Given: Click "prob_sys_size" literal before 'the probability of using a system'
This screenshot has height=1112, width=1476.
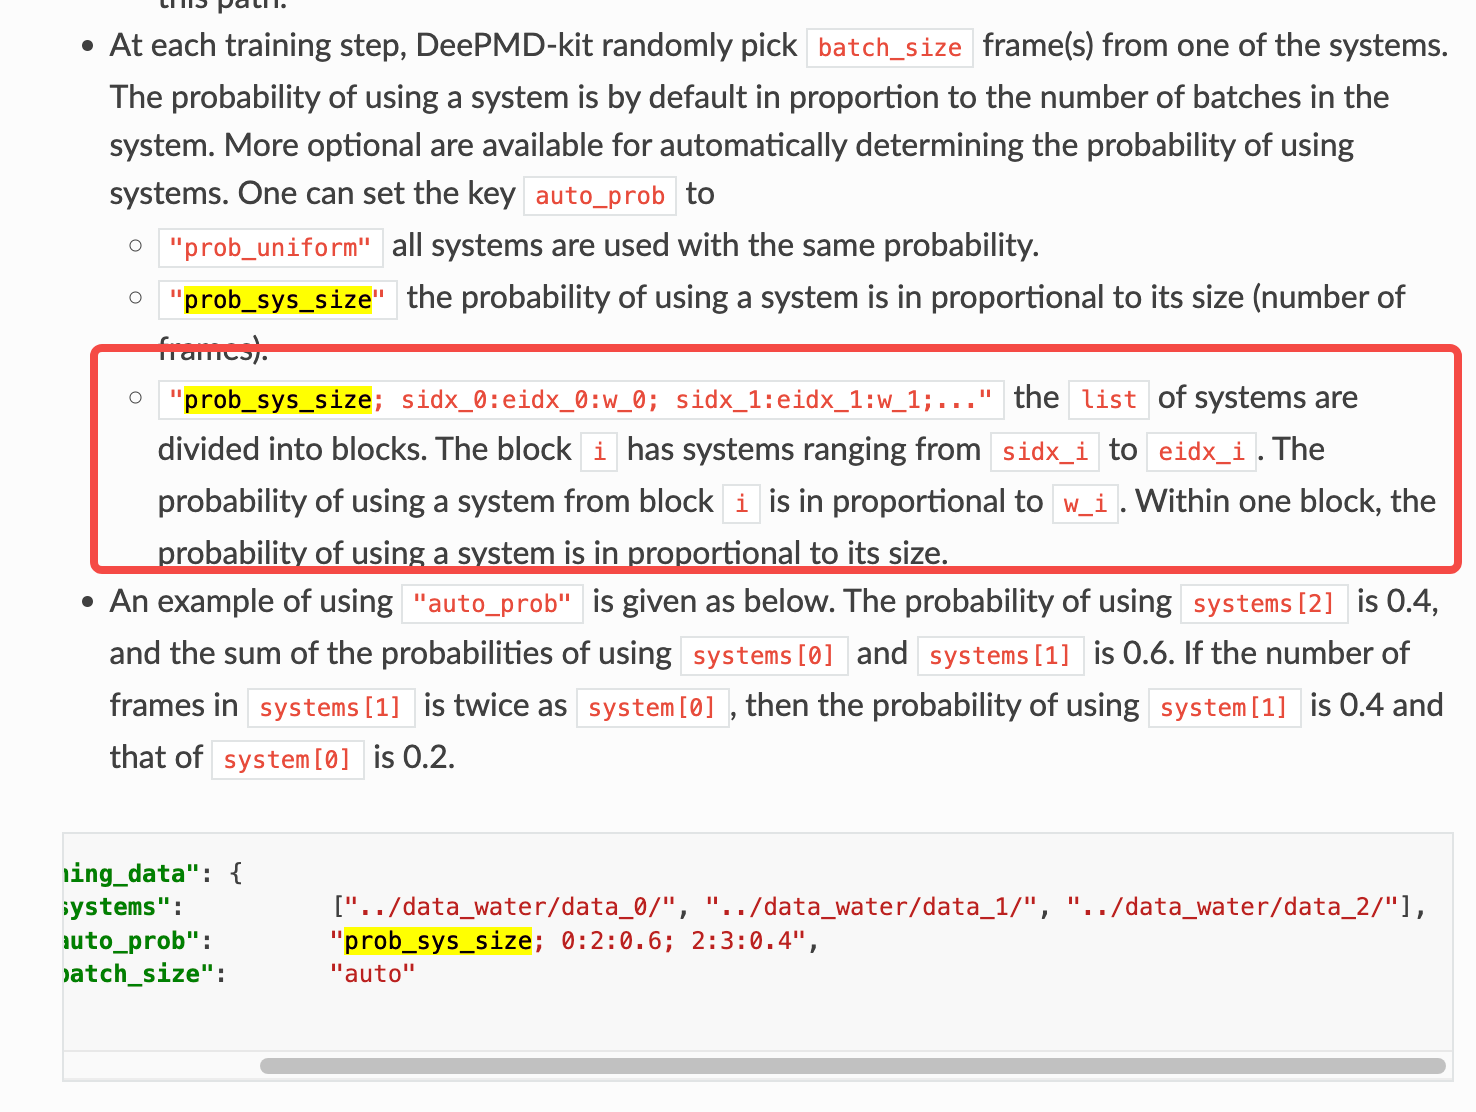Looking at the screenshot, I should pyautogui.click(x=278, y=299).
